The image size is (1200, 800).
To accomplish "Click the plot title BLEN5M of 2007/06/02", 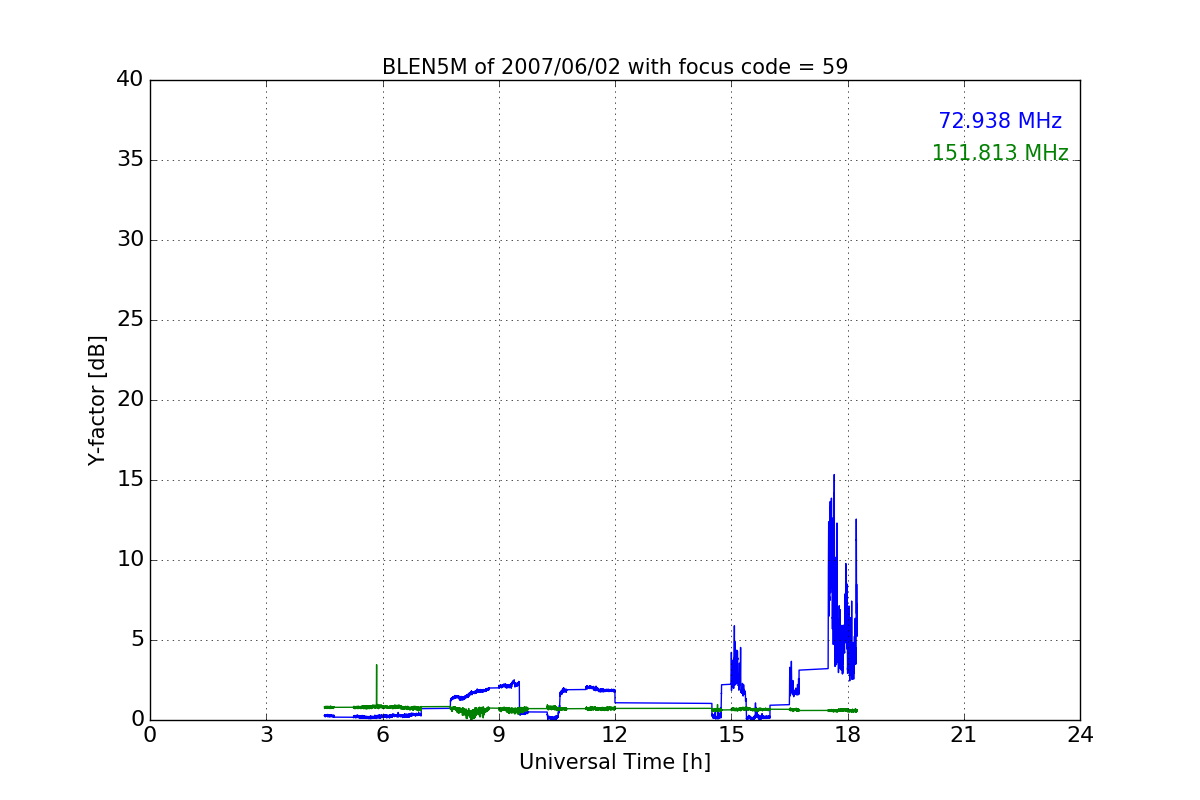I will [614, 67].
